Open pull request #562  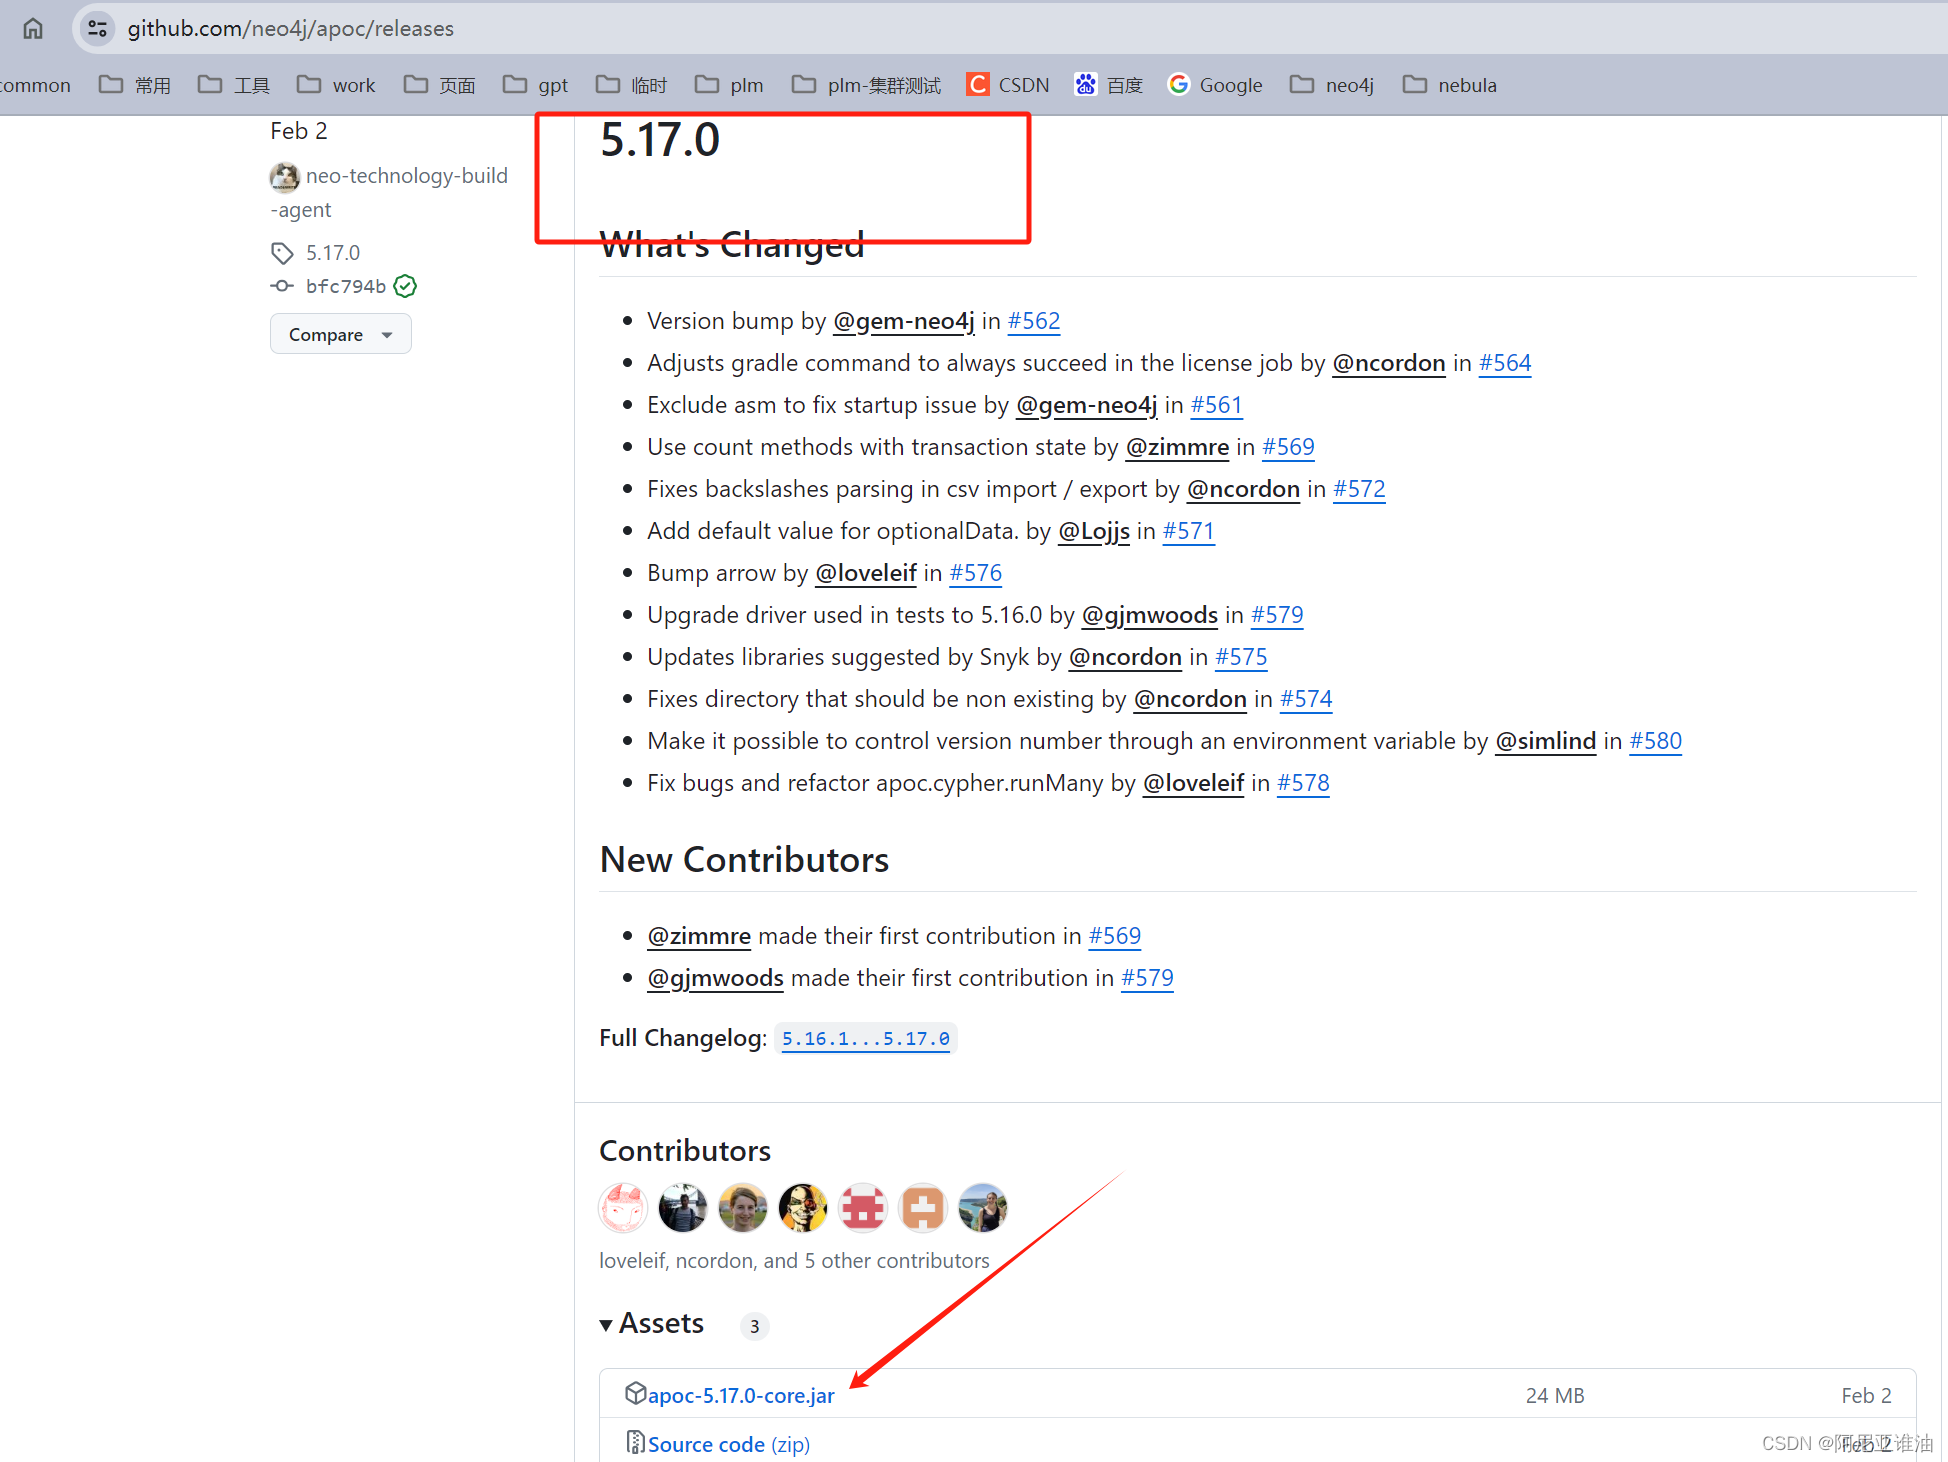1034,321
